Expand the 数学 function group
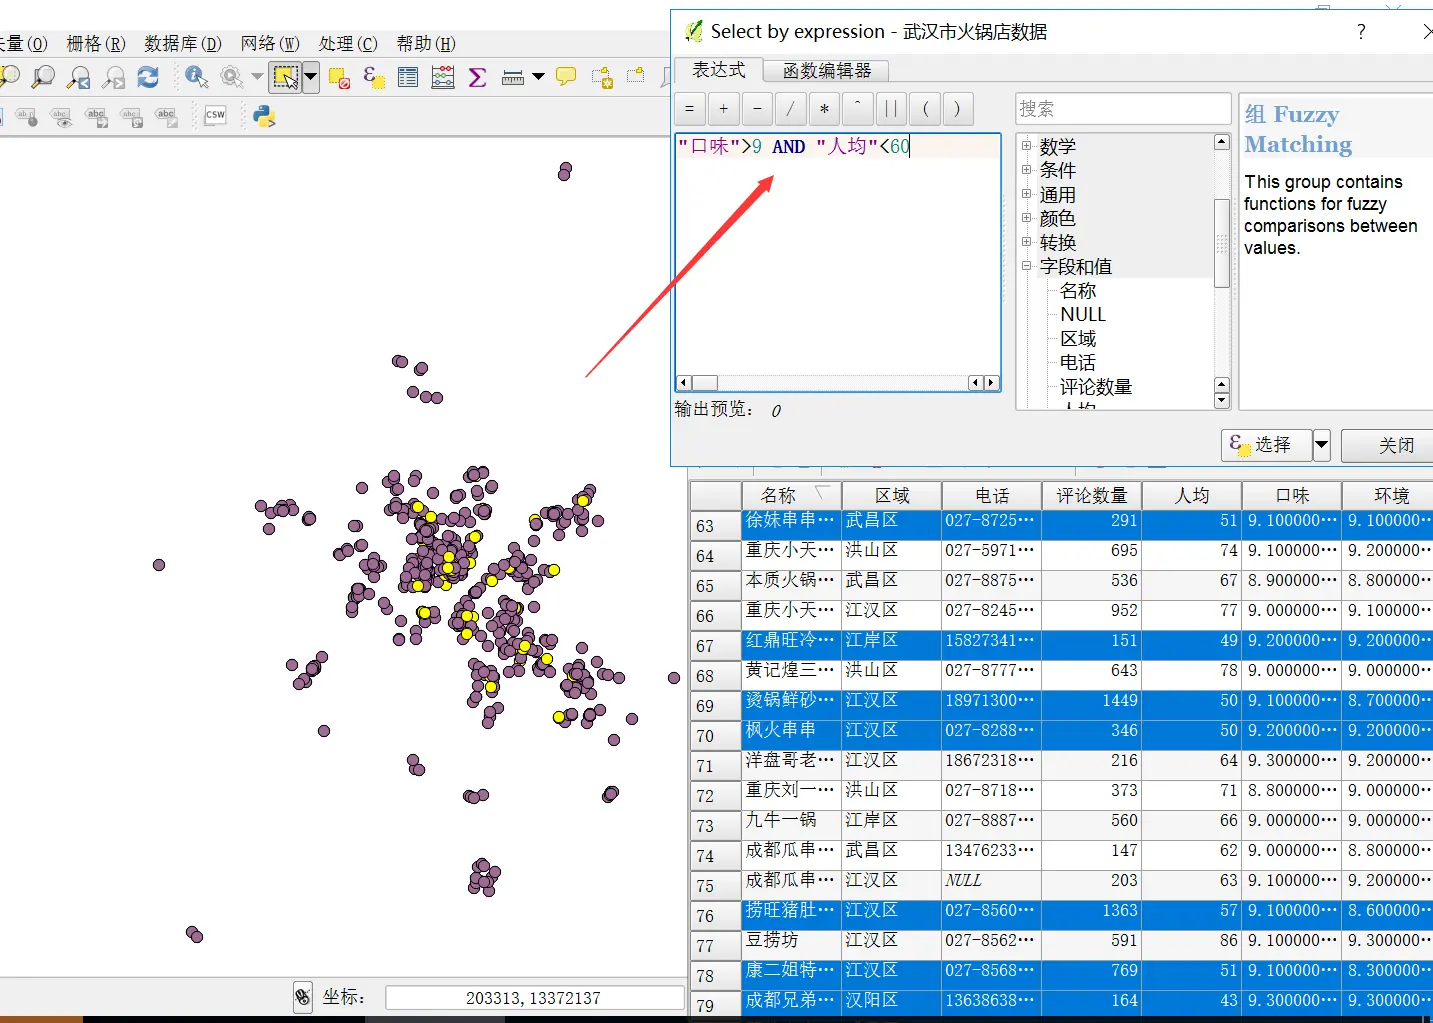This screenshot has height=1023, width=1433. 1026,146
